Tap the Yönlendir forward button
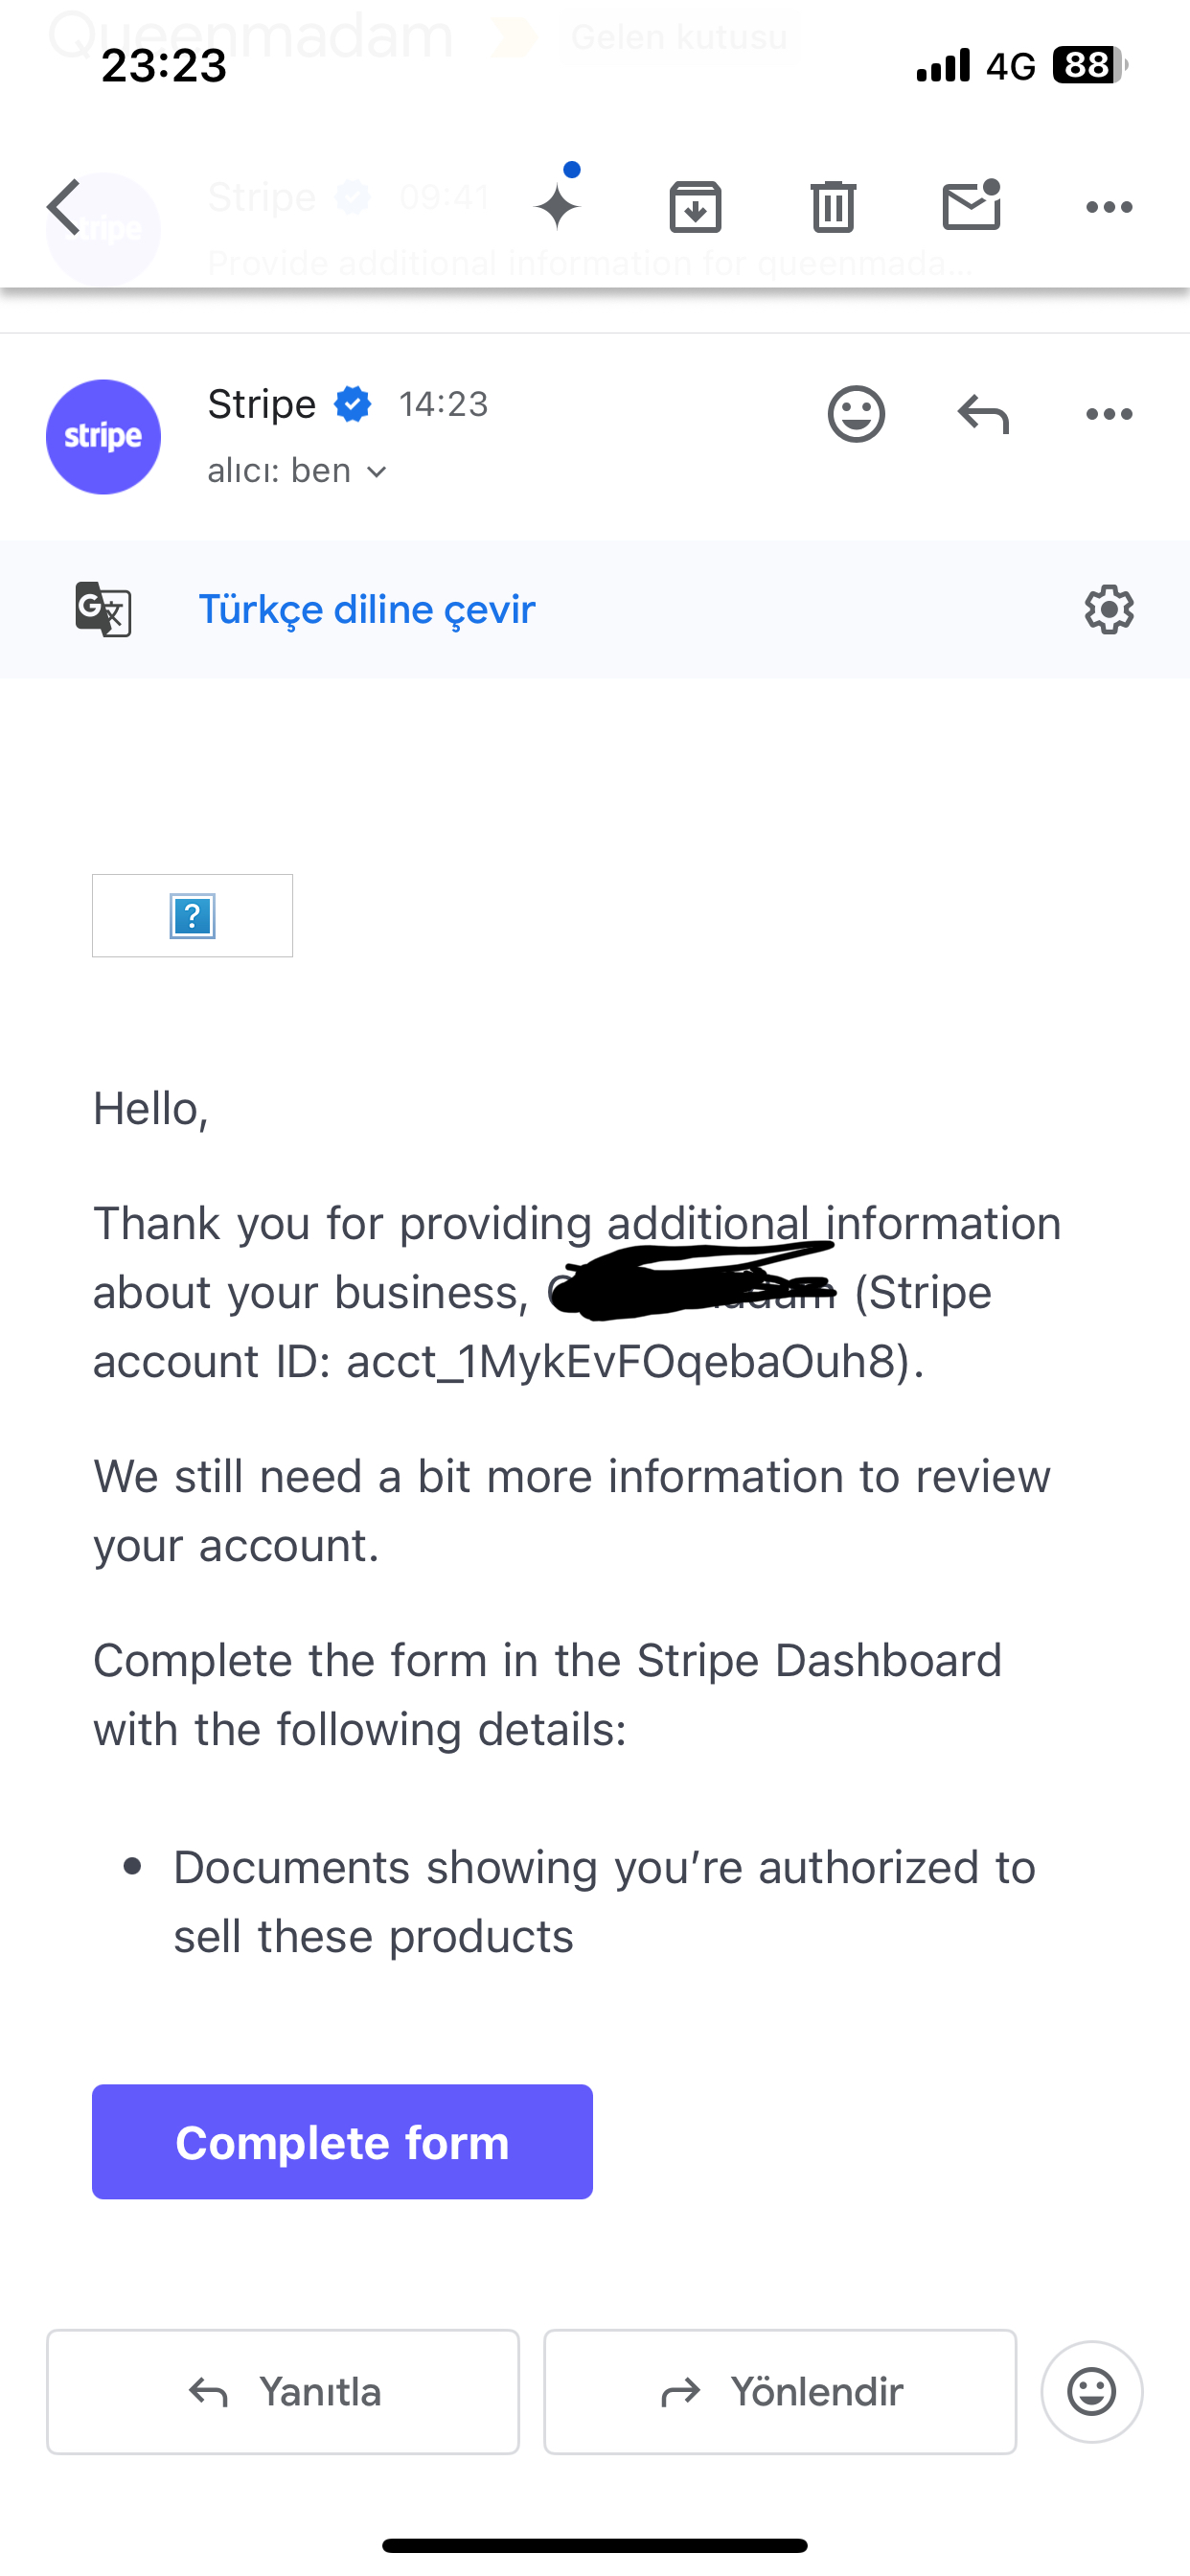 780,2392
